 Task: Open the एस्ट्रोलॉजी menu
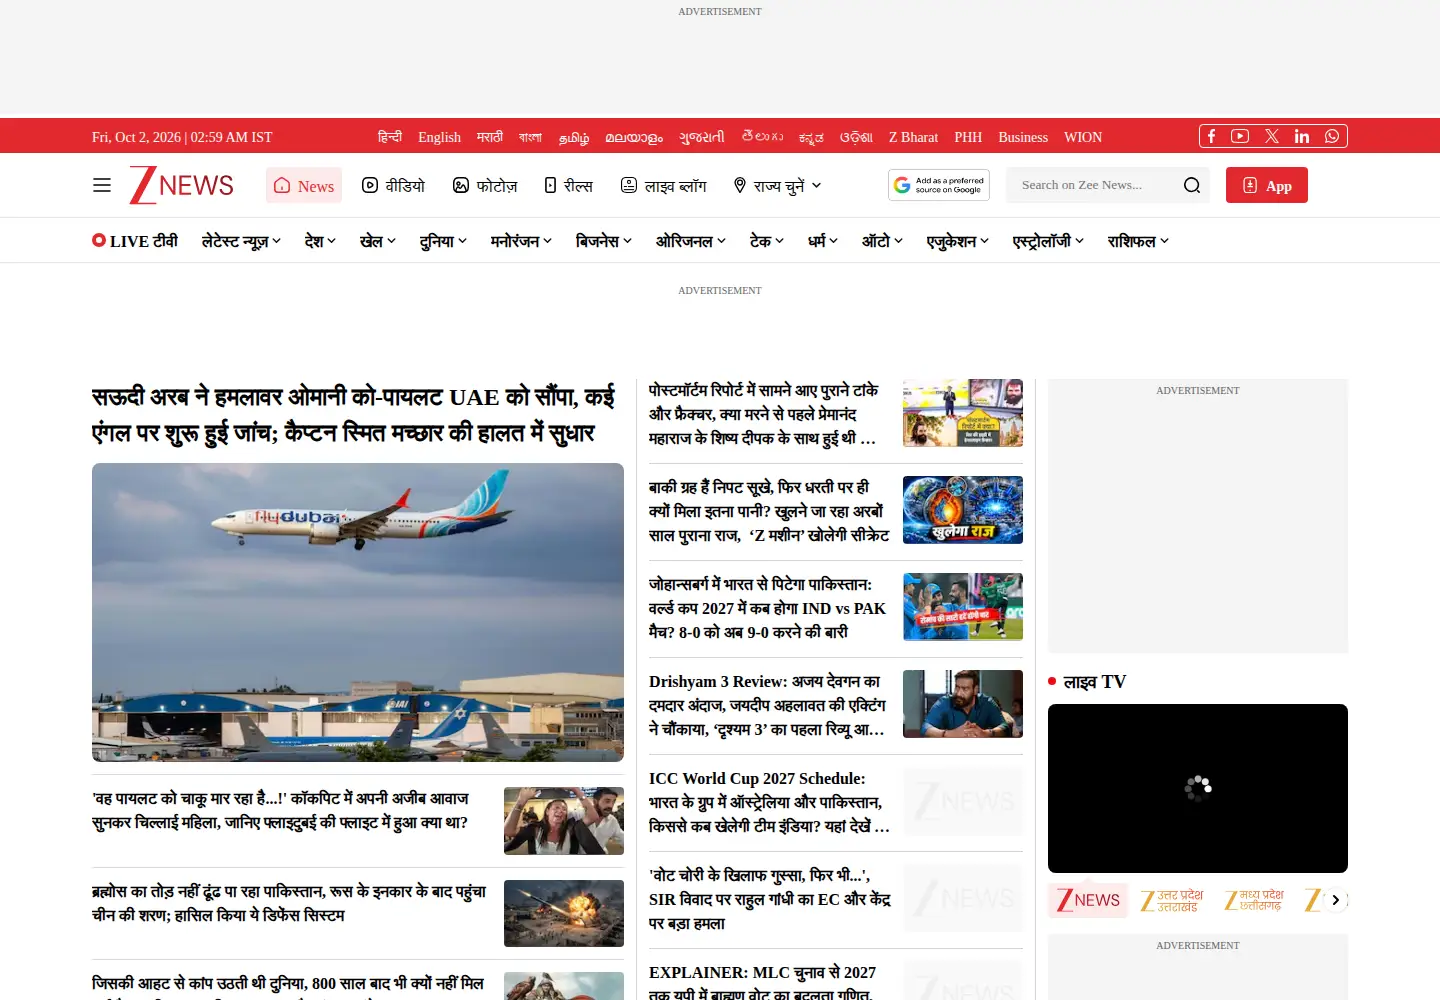tap(1048, 241)
